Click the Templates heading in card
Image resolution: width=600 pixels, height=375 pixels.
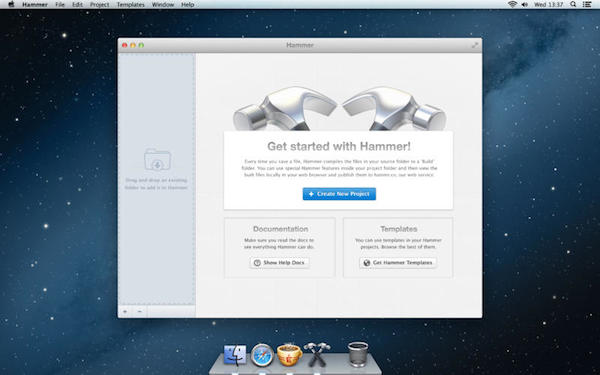click(398, 229)
